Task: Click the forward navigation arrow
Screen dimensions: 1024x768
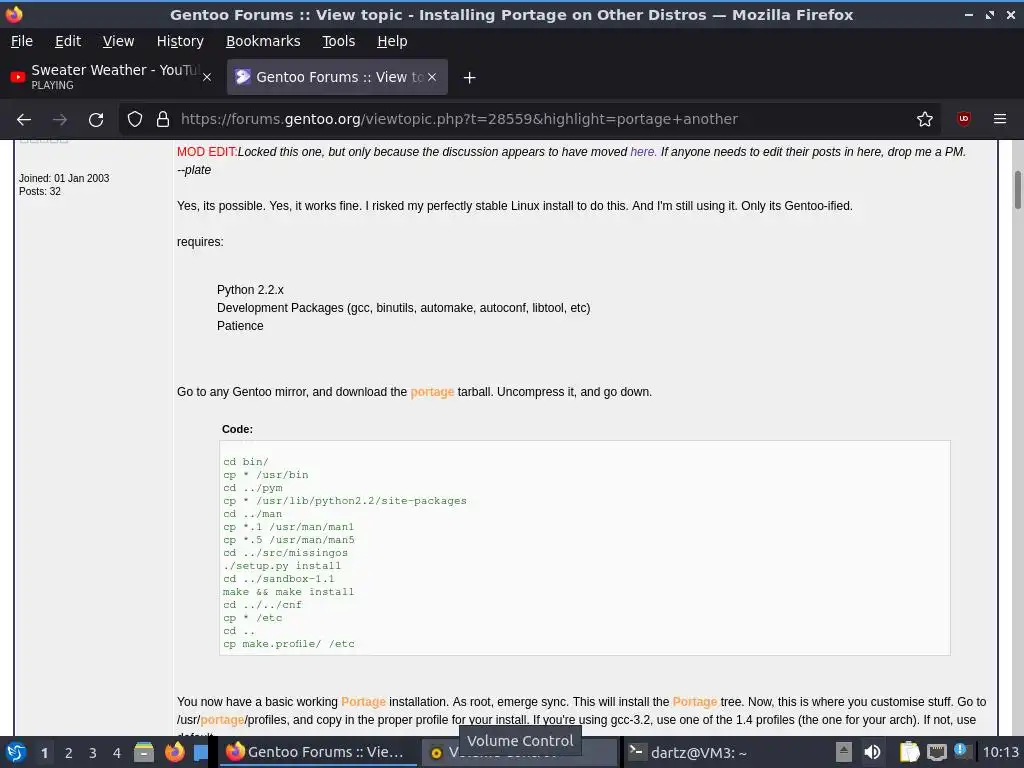Action: (60, 120)
